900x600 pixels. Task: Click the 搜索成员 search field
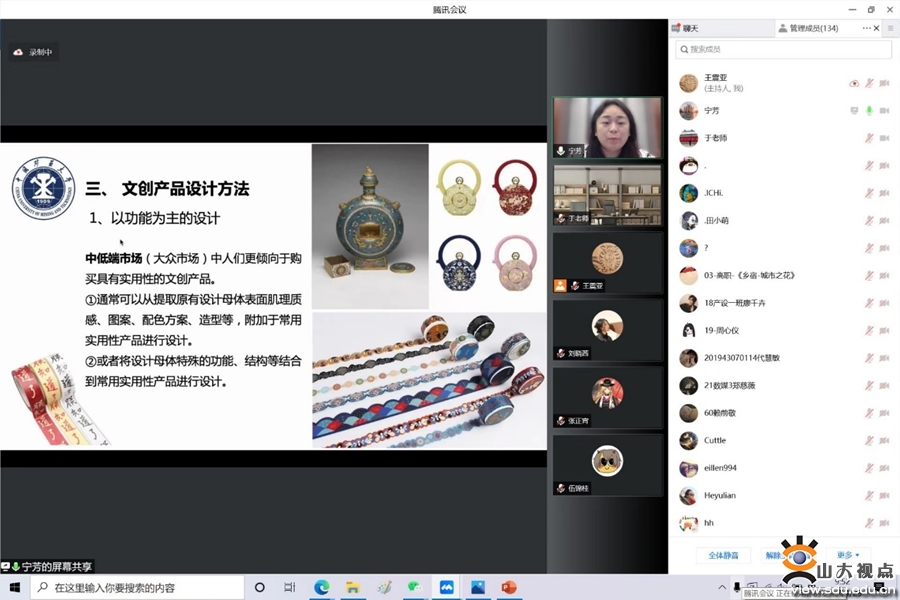780,49
